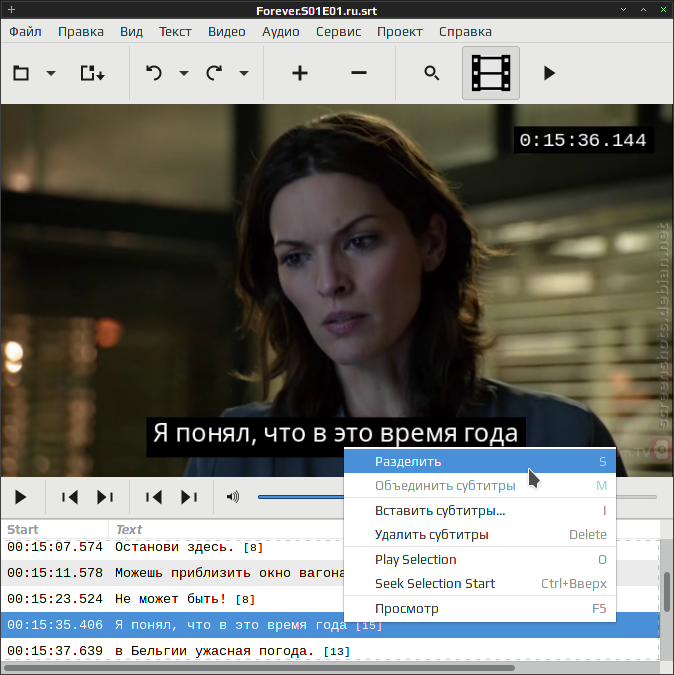Seek to previous subtitle with first skip-back icon

pos(70,497)
